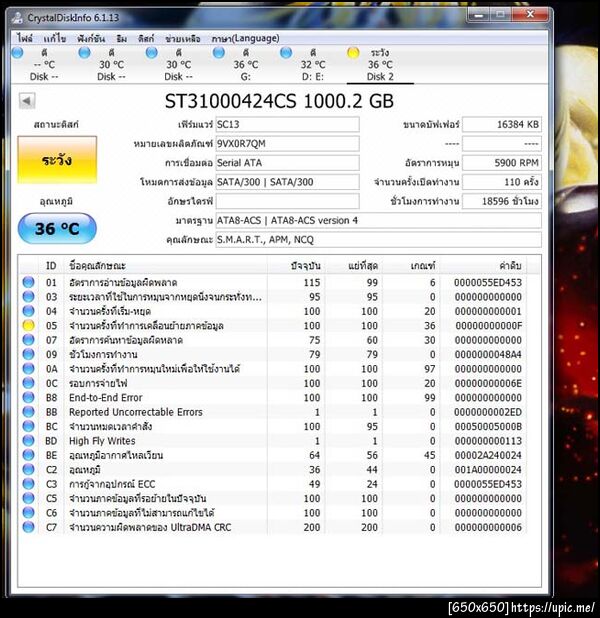Screen dimensions: 600x618
Task: Click the buffer size field 16384 KB
Action: tap(502, 125)
